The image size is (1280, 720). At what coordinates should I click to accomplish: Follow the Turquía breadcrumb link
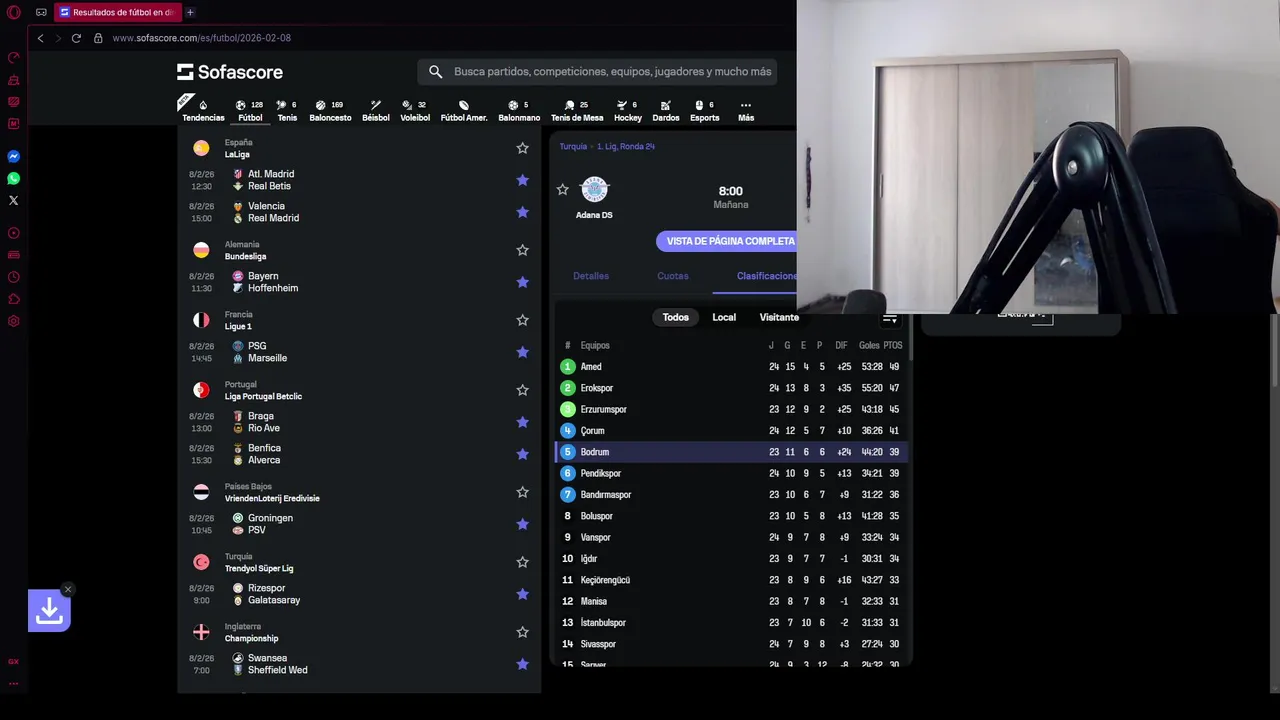pos(573,146)
